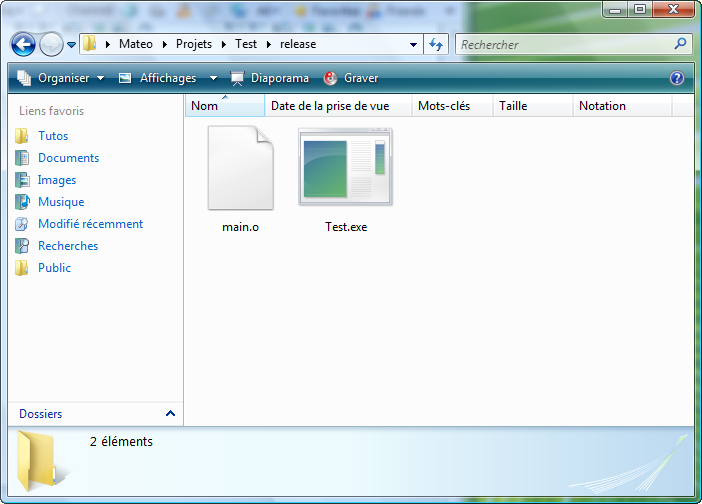Open the Tutos favorite link
702x504 pixels.
pyautogui.click(x=53, y=136)
